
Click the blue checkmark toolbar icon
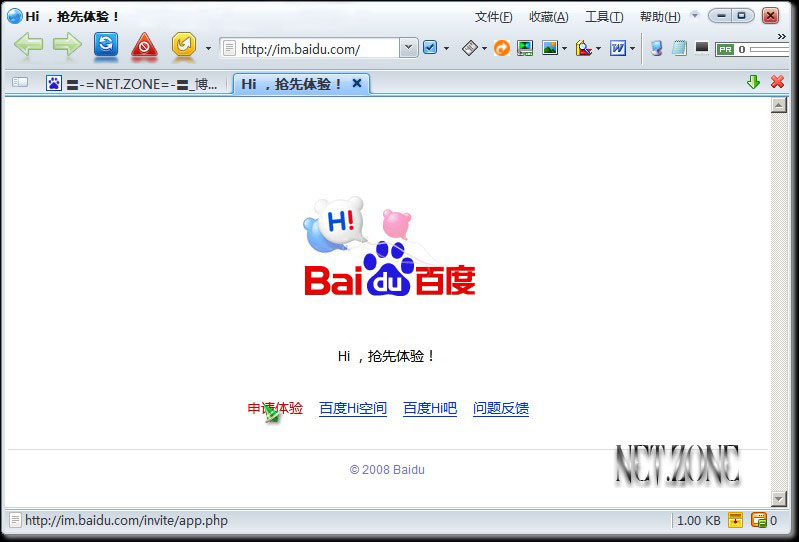click(x=430, y=48)
